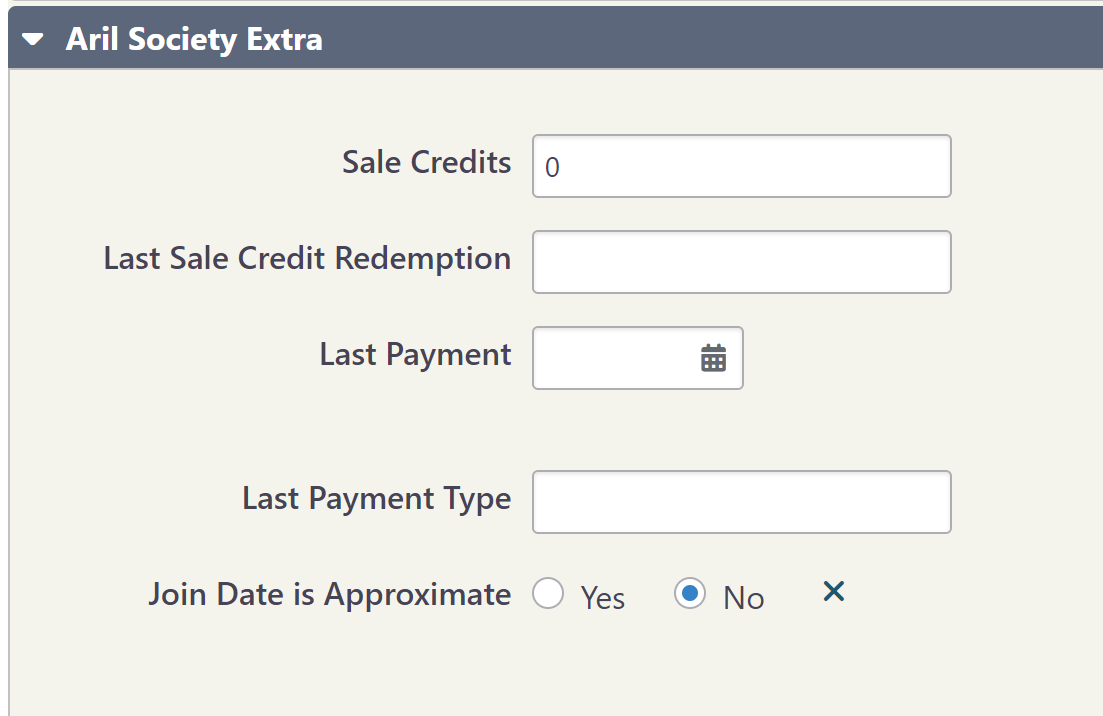Focus the Last Payment Type text field
Viewport: 1103px width, 716px height.
741,502
